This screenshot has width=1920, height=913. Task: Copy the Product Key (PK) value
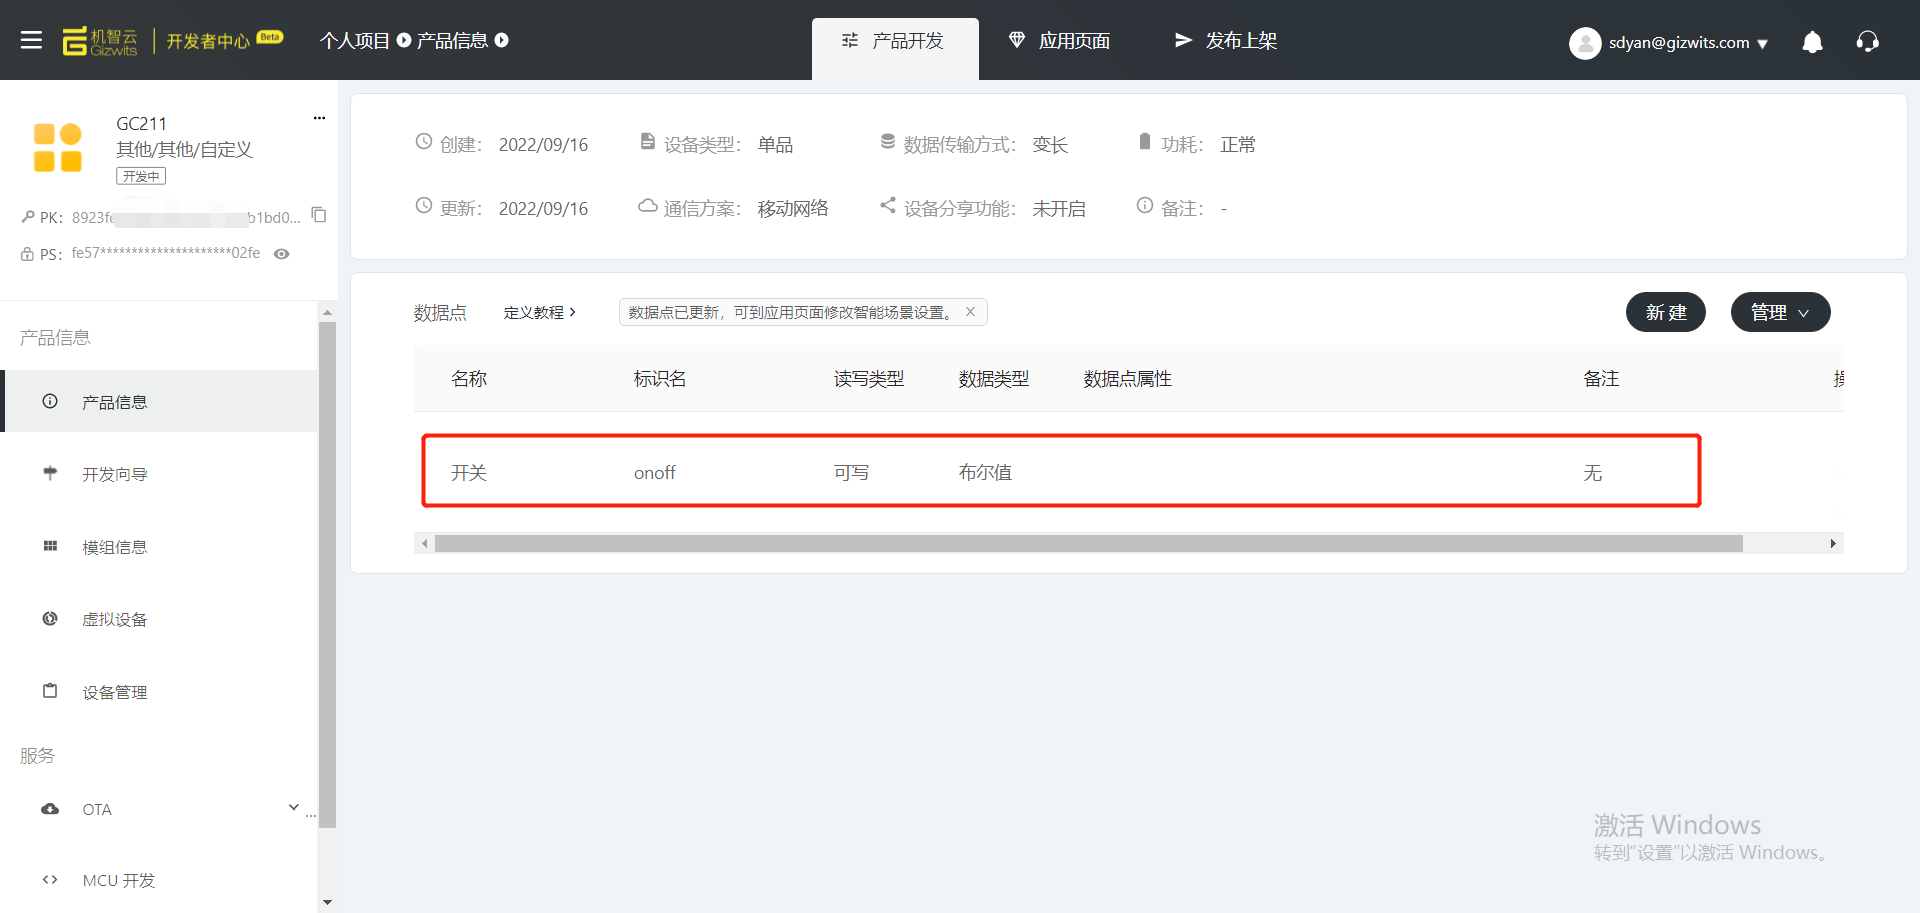[x=318, y=215]
